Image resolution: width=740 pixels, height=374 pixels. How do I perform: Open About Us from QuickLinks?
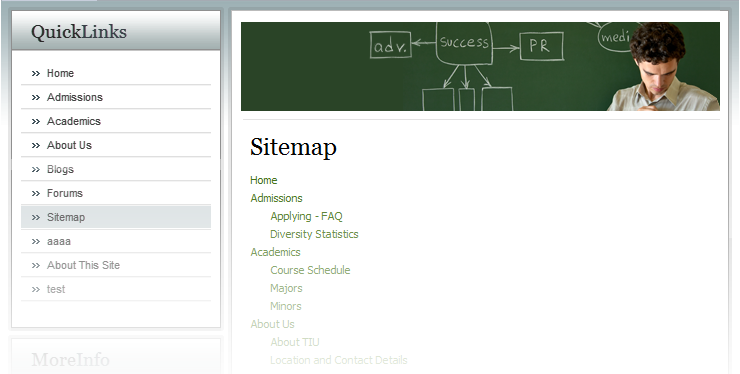coord(116,145)
